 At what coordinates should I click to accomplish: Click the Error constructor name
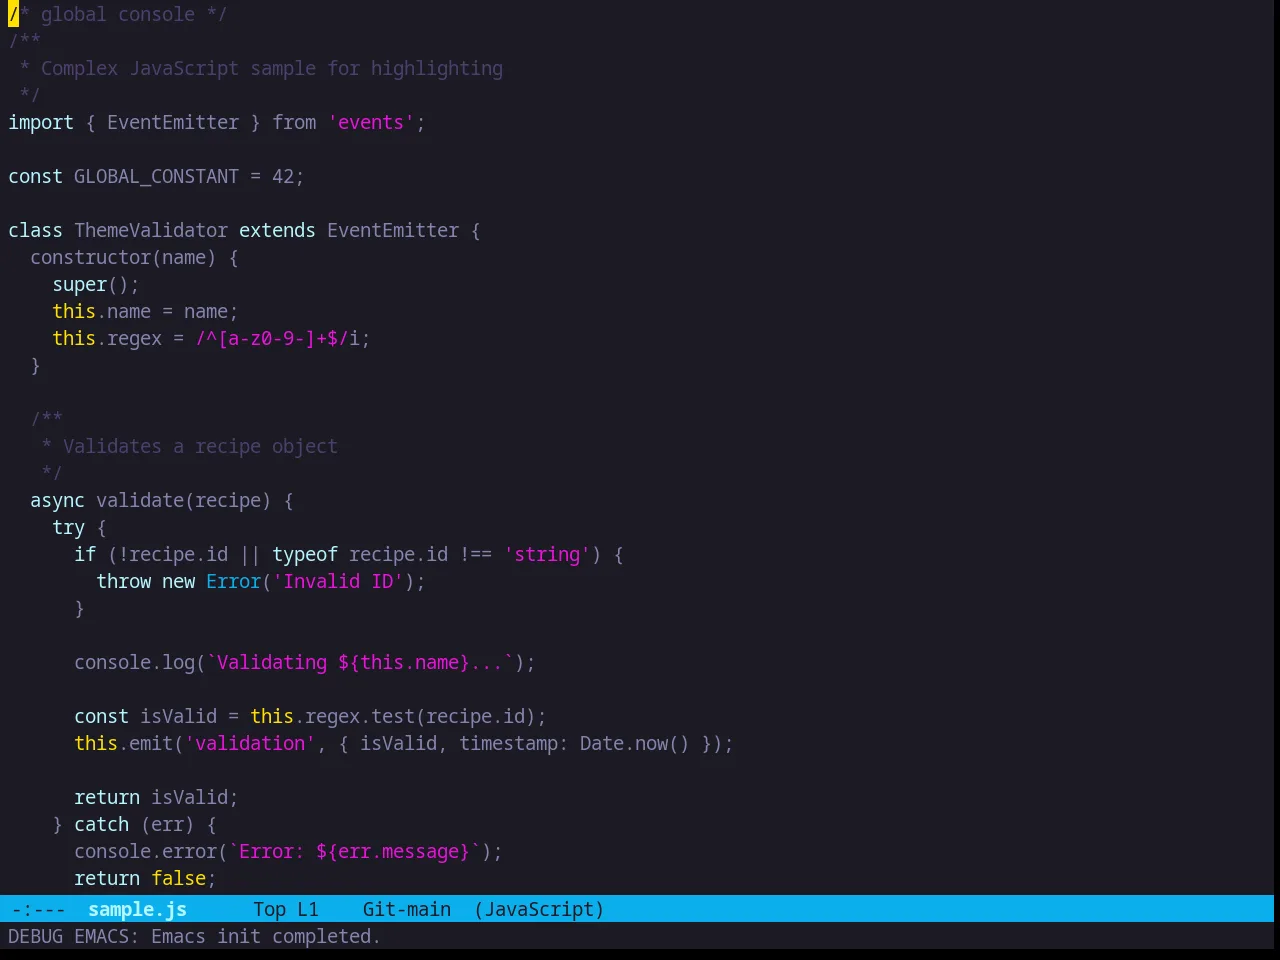pyautogui.click(x=233, y=581)
